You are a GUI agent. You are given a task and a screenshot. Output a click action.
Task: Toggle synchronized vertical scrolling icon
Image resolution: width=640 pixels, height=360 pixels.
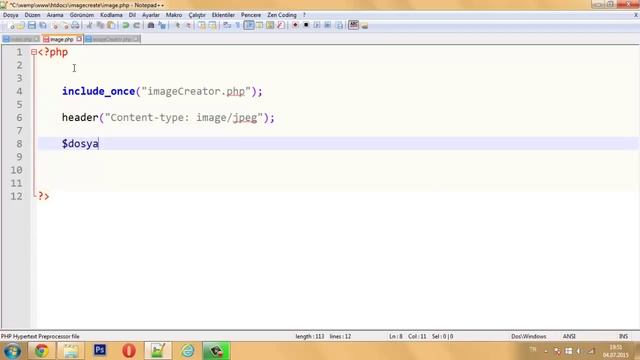(202, 25)
